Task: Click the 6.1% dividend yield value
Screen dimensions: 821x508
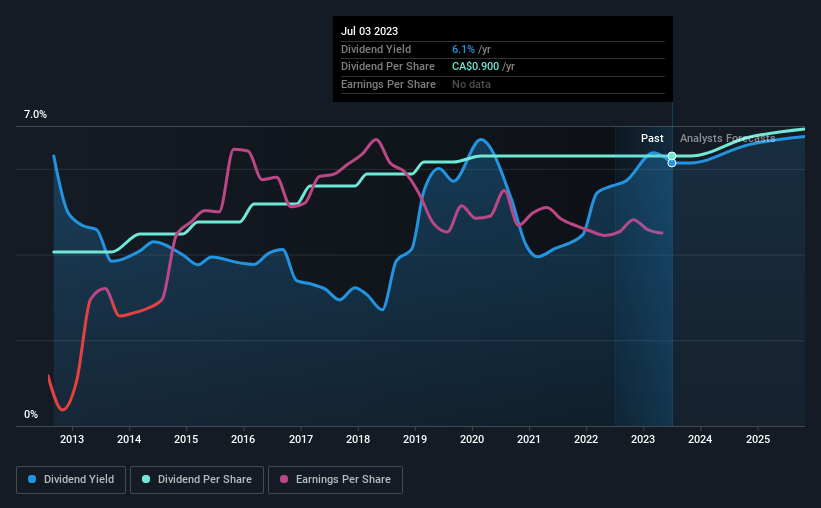Action: [x=463, y=49]
